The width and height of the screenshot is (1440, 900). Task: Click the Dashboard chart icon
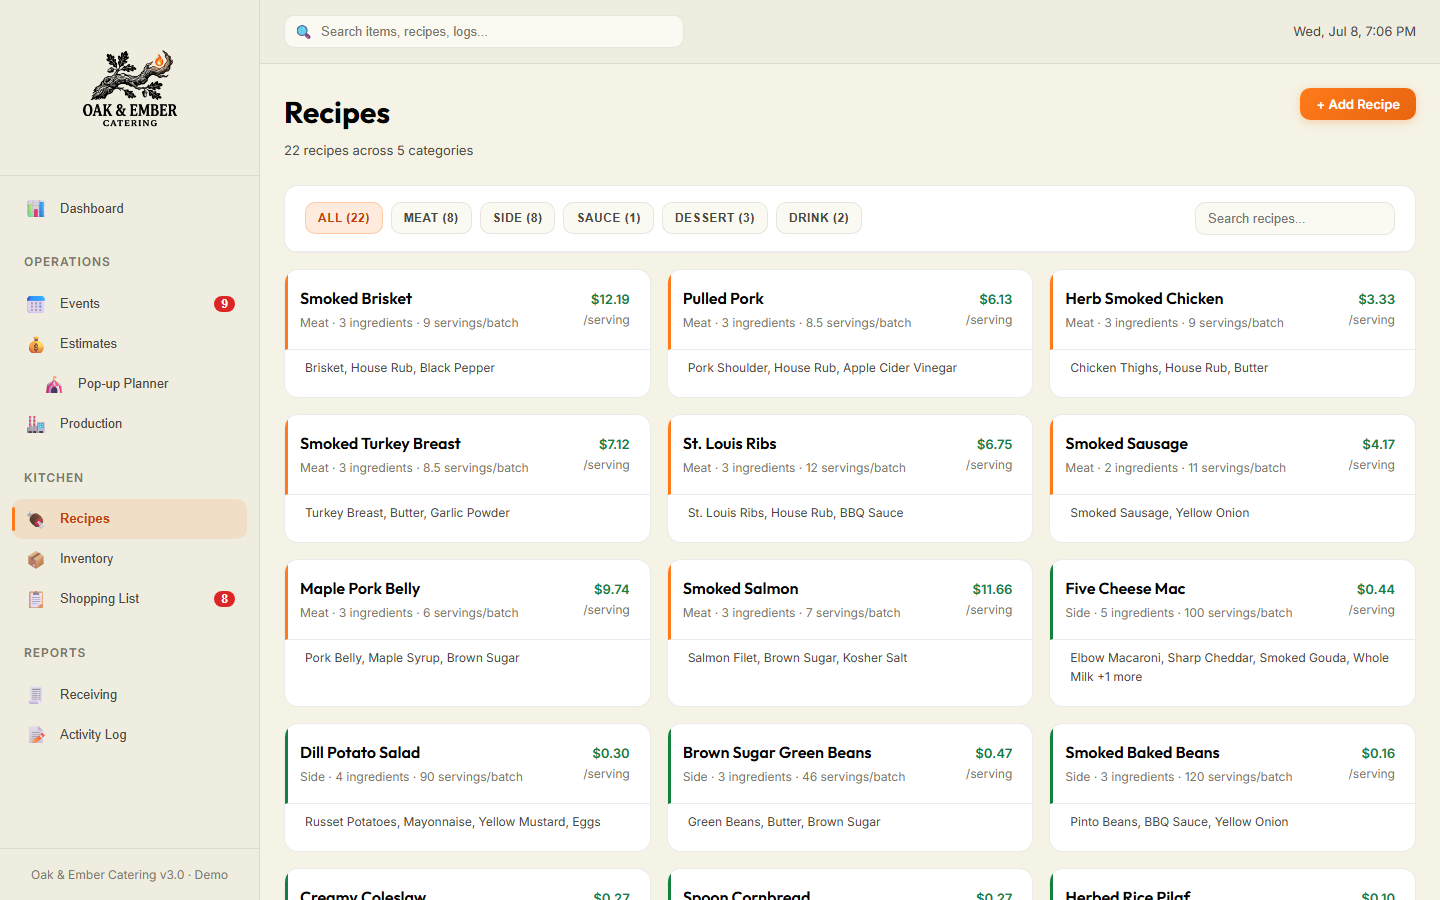36,209
